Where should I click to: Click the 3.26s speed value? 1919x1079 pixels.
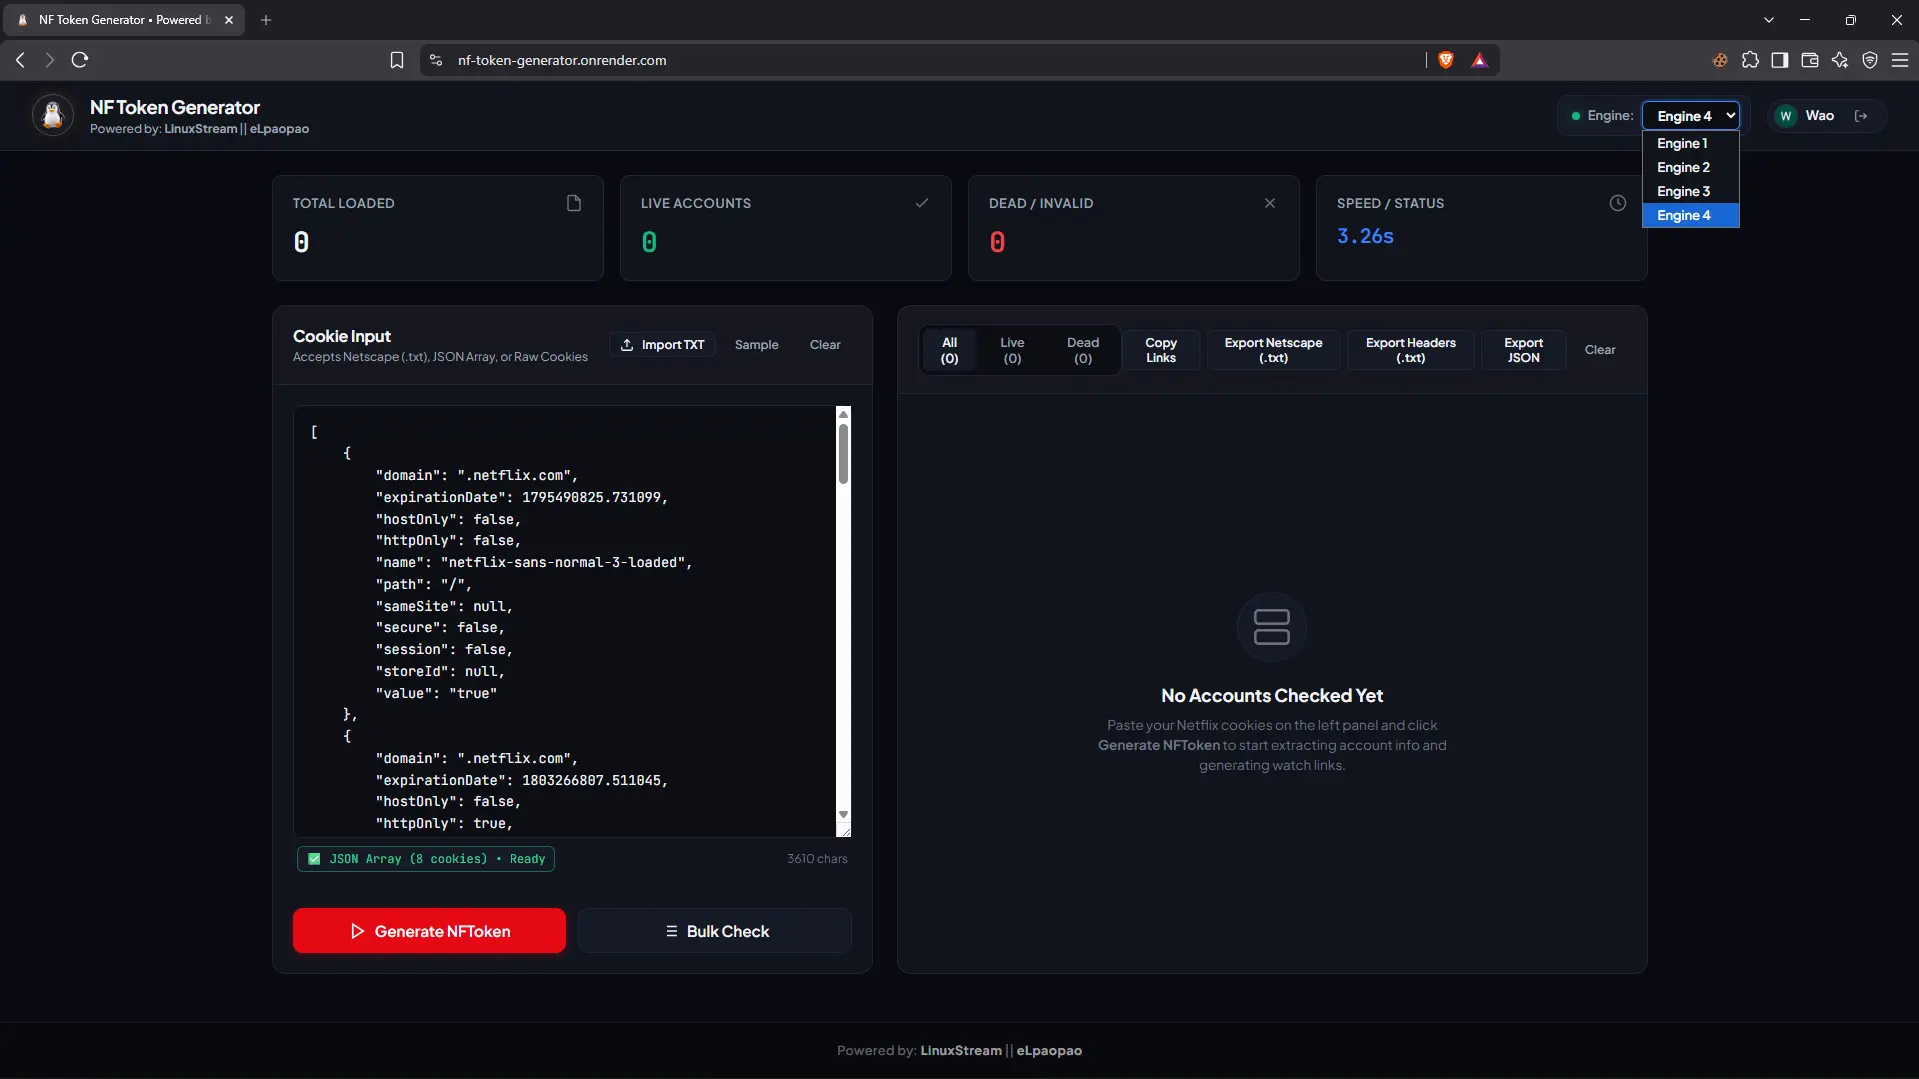coord(1365,236)
